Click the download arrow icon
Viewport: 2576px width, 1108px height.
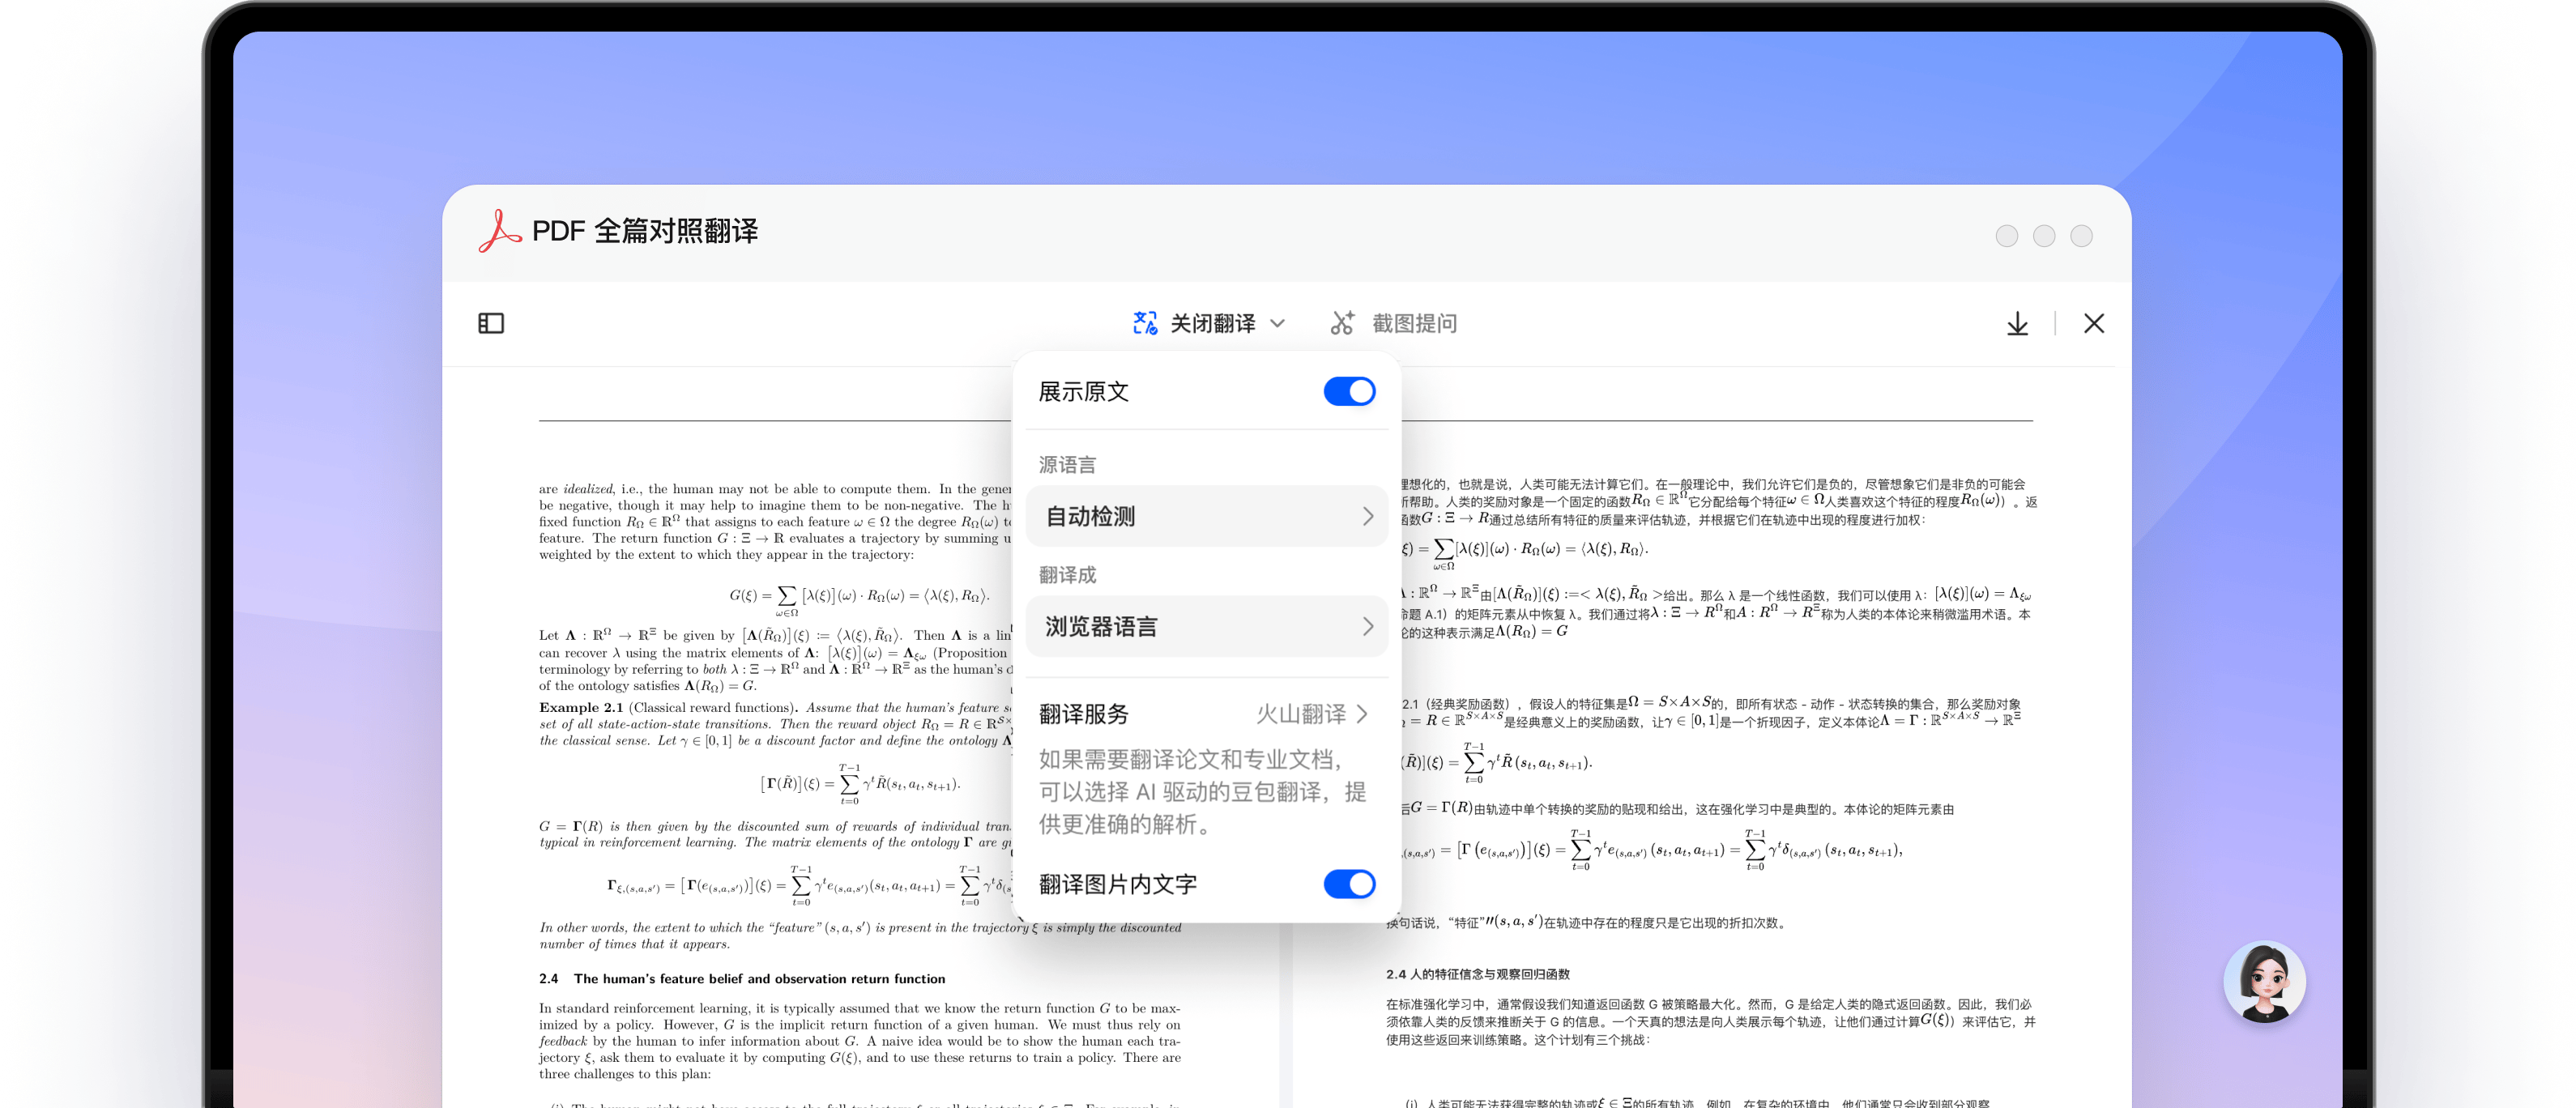(2017, 323)
